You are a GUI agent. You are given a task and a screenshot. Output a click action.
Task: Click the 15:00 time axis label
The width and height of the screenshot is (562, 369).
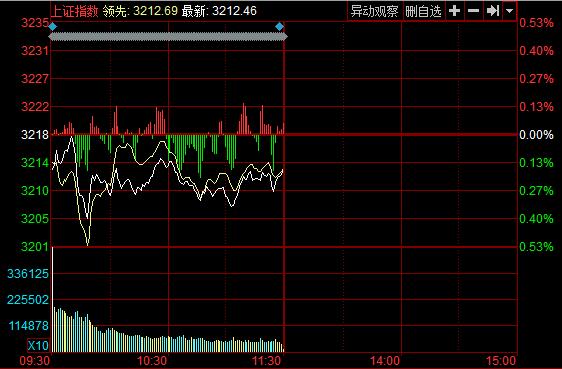click(x=501, y=361)
